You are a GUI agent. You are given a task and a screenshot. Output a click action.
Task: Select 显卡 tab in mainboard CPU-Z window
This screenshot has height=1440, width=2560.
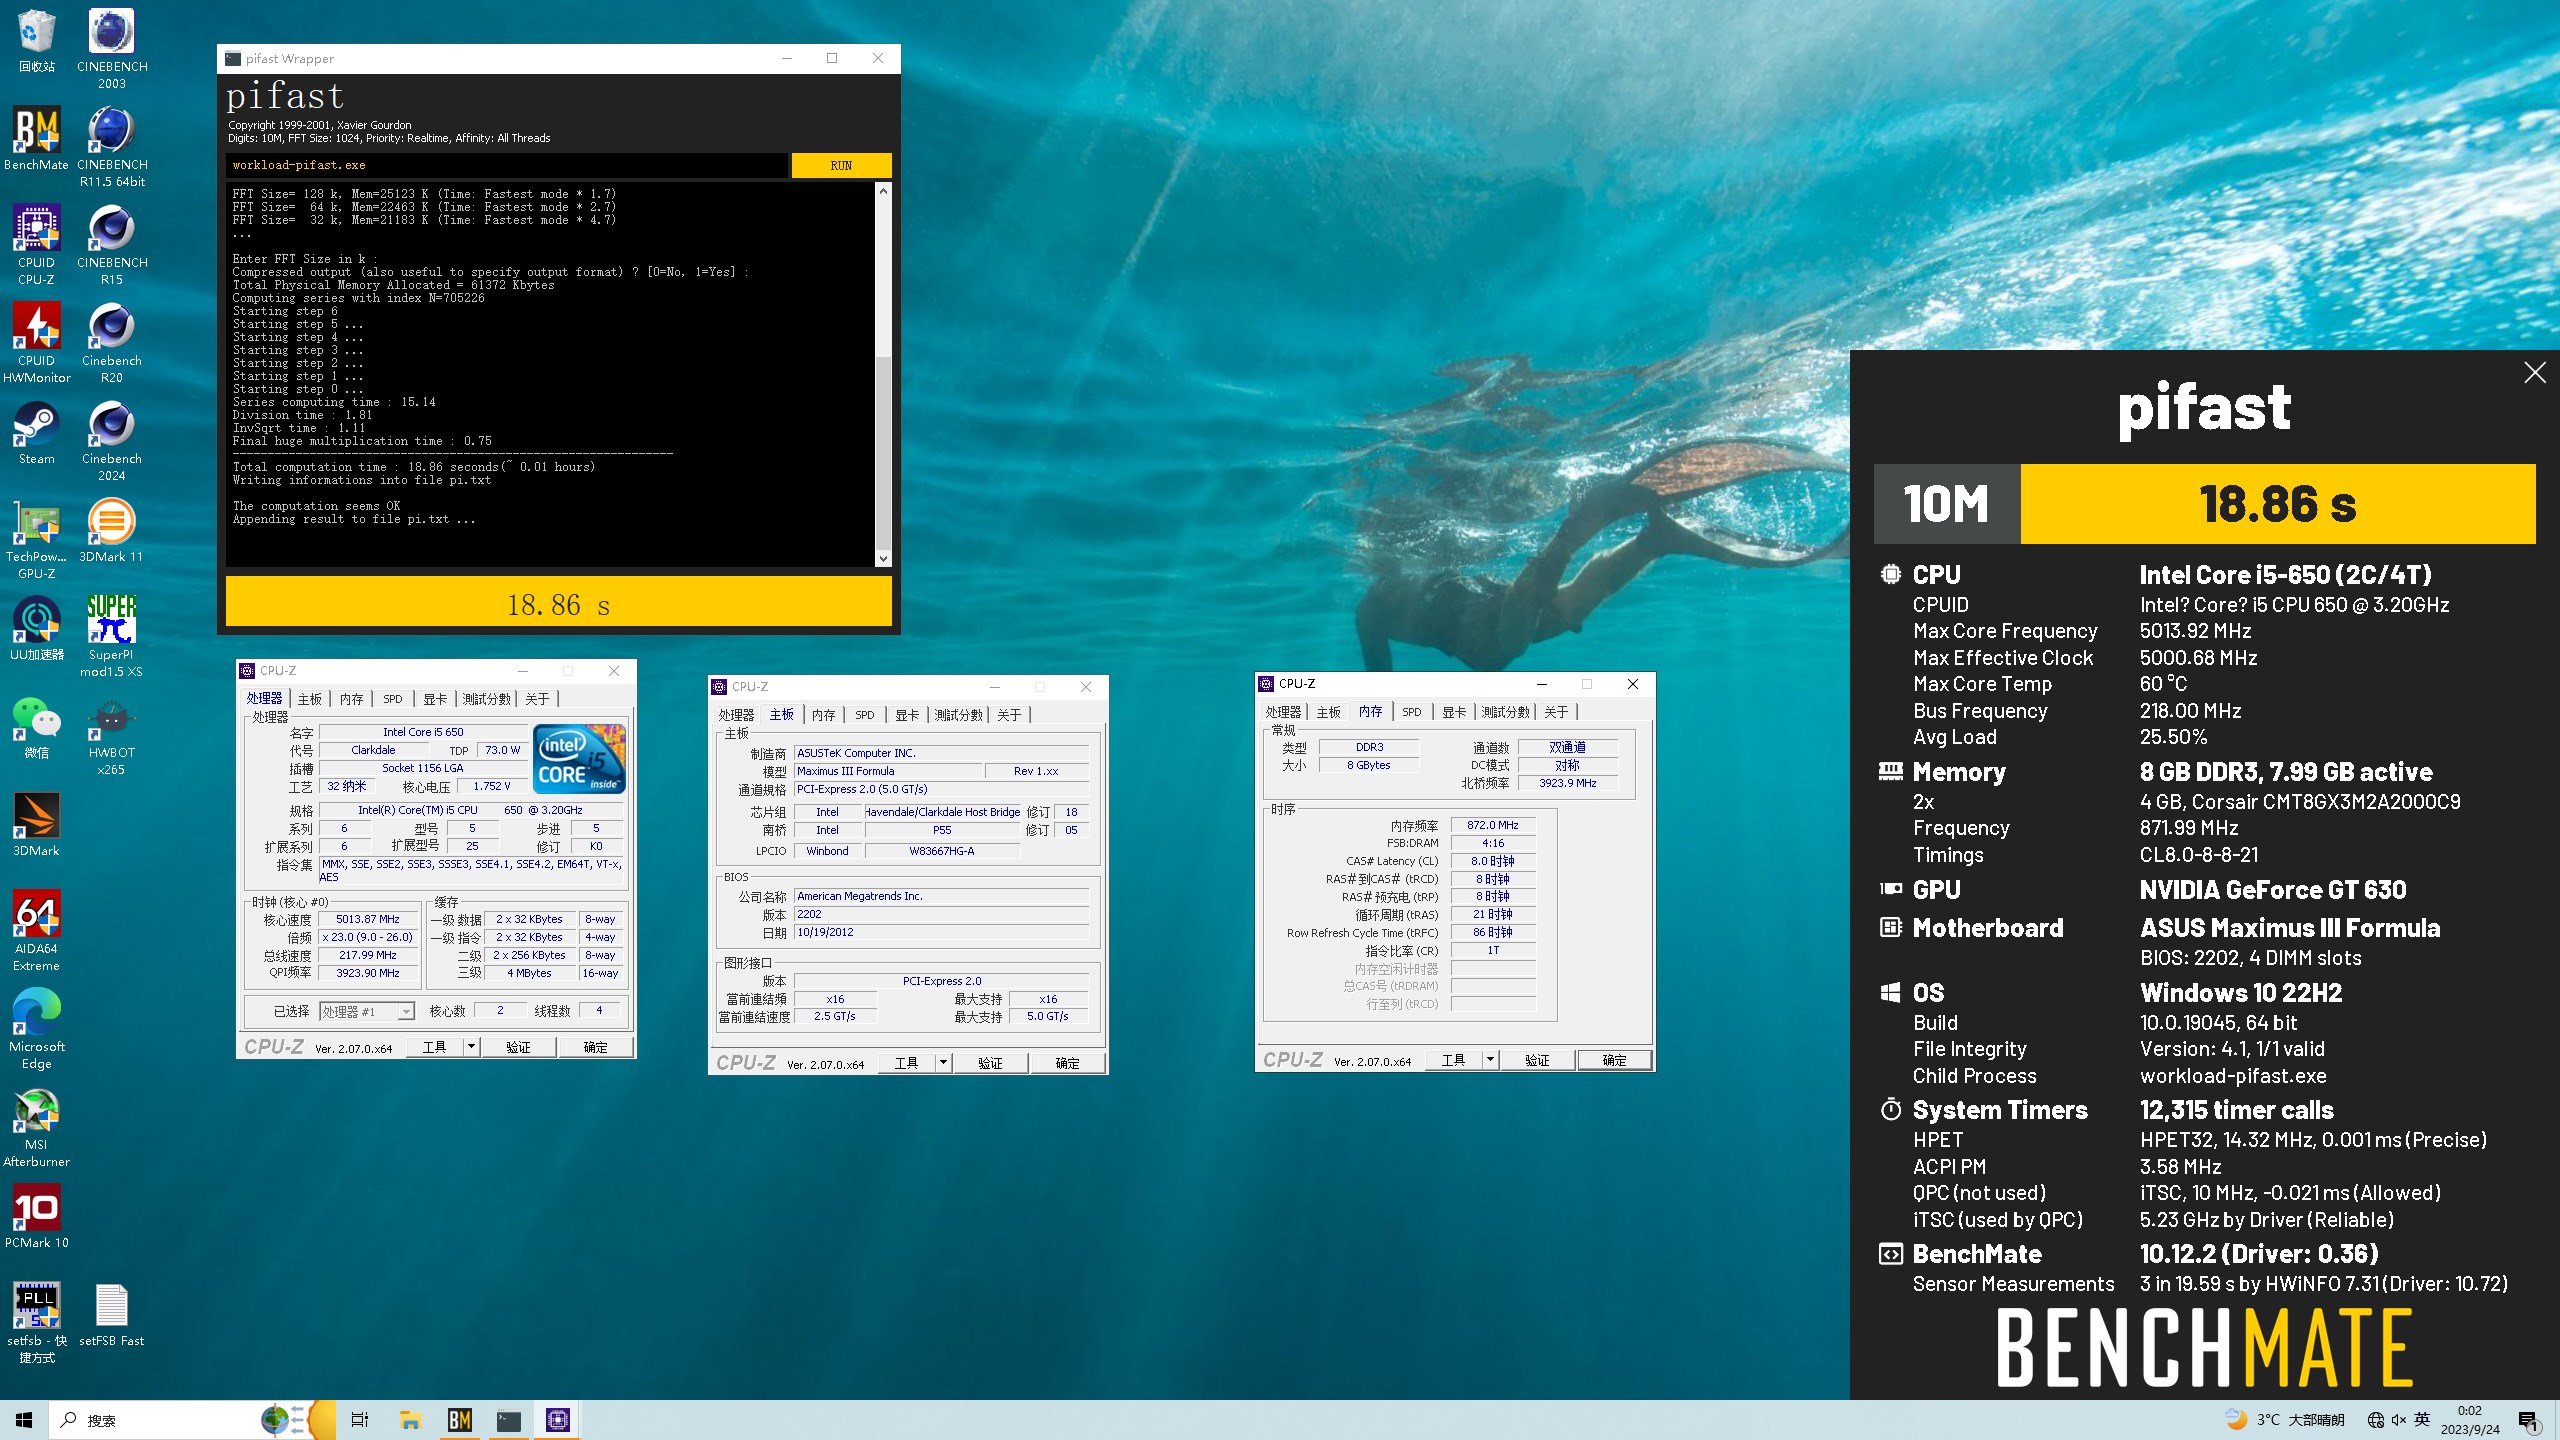[x=907, y=715]
